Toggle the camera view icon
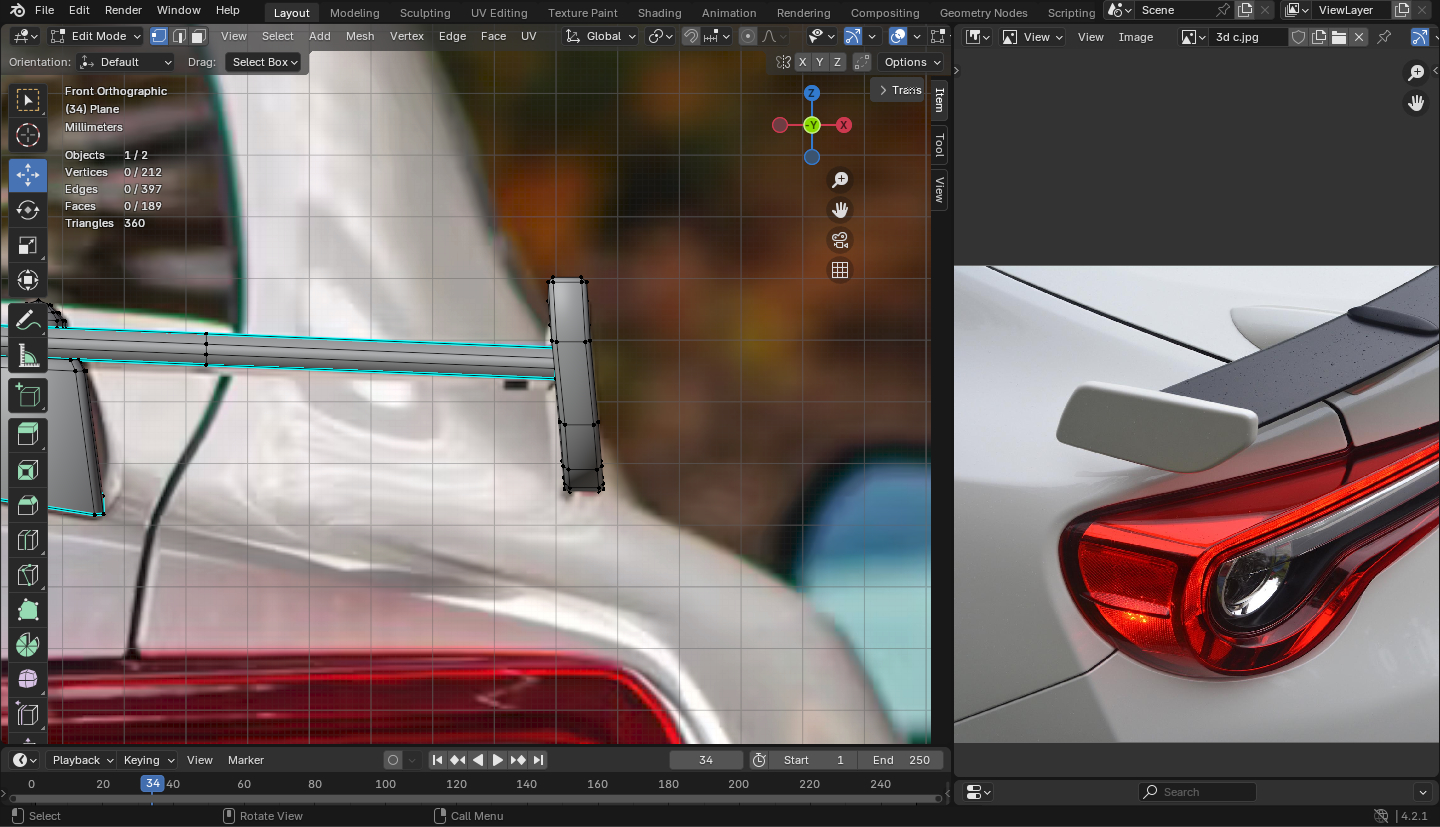The height and width of the screenshot is (827, 1440). (840, 240)
